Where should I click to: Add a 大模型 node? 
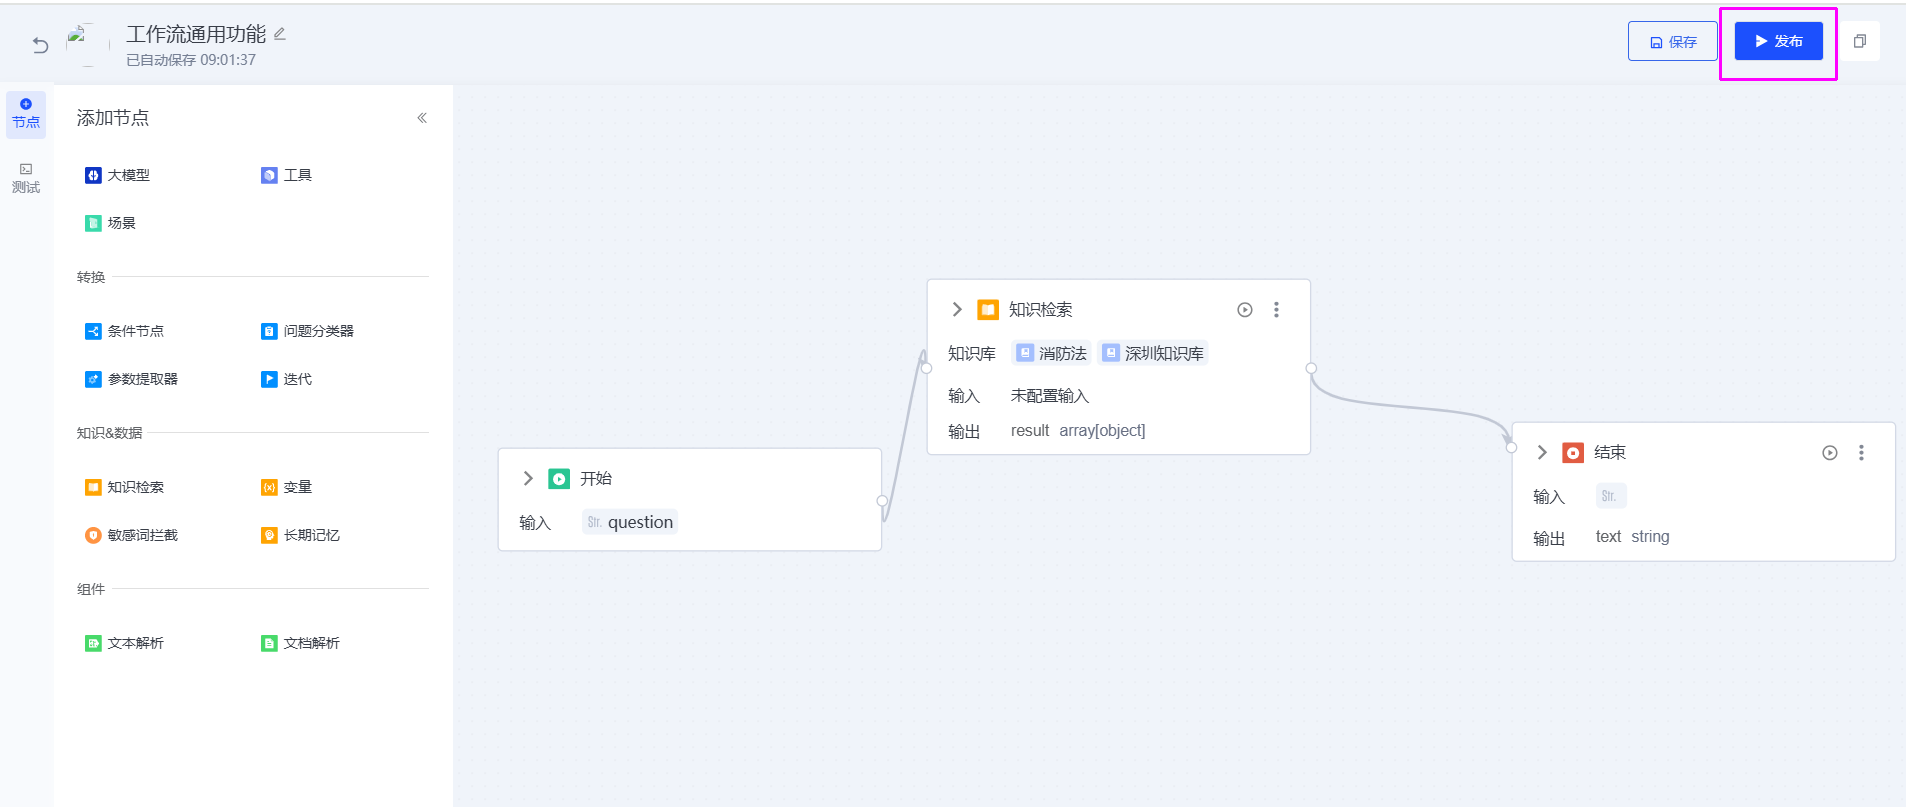click(118, 175)
